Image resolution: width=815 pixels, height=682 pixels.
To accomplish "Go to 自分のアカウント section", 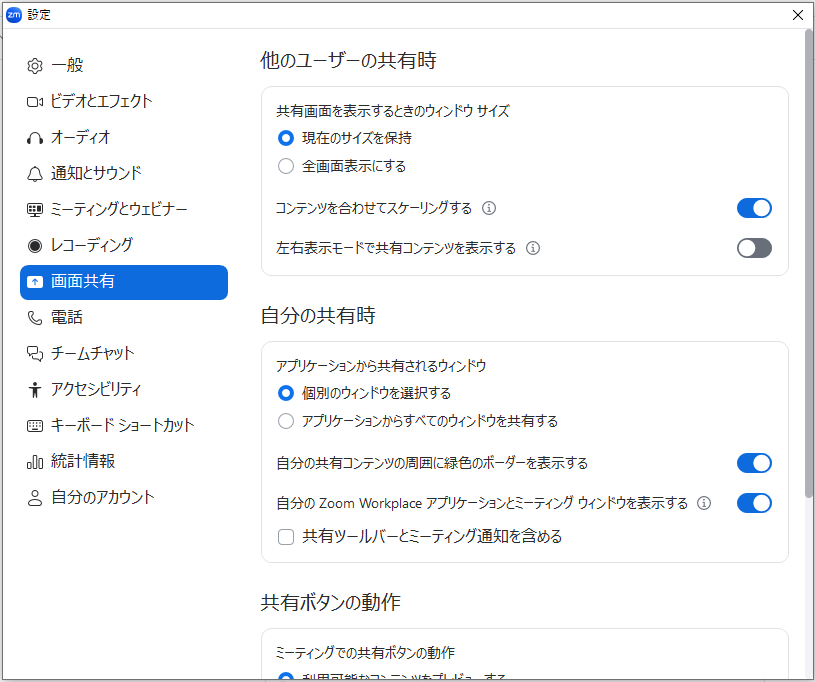I will [x=102, y=497].
